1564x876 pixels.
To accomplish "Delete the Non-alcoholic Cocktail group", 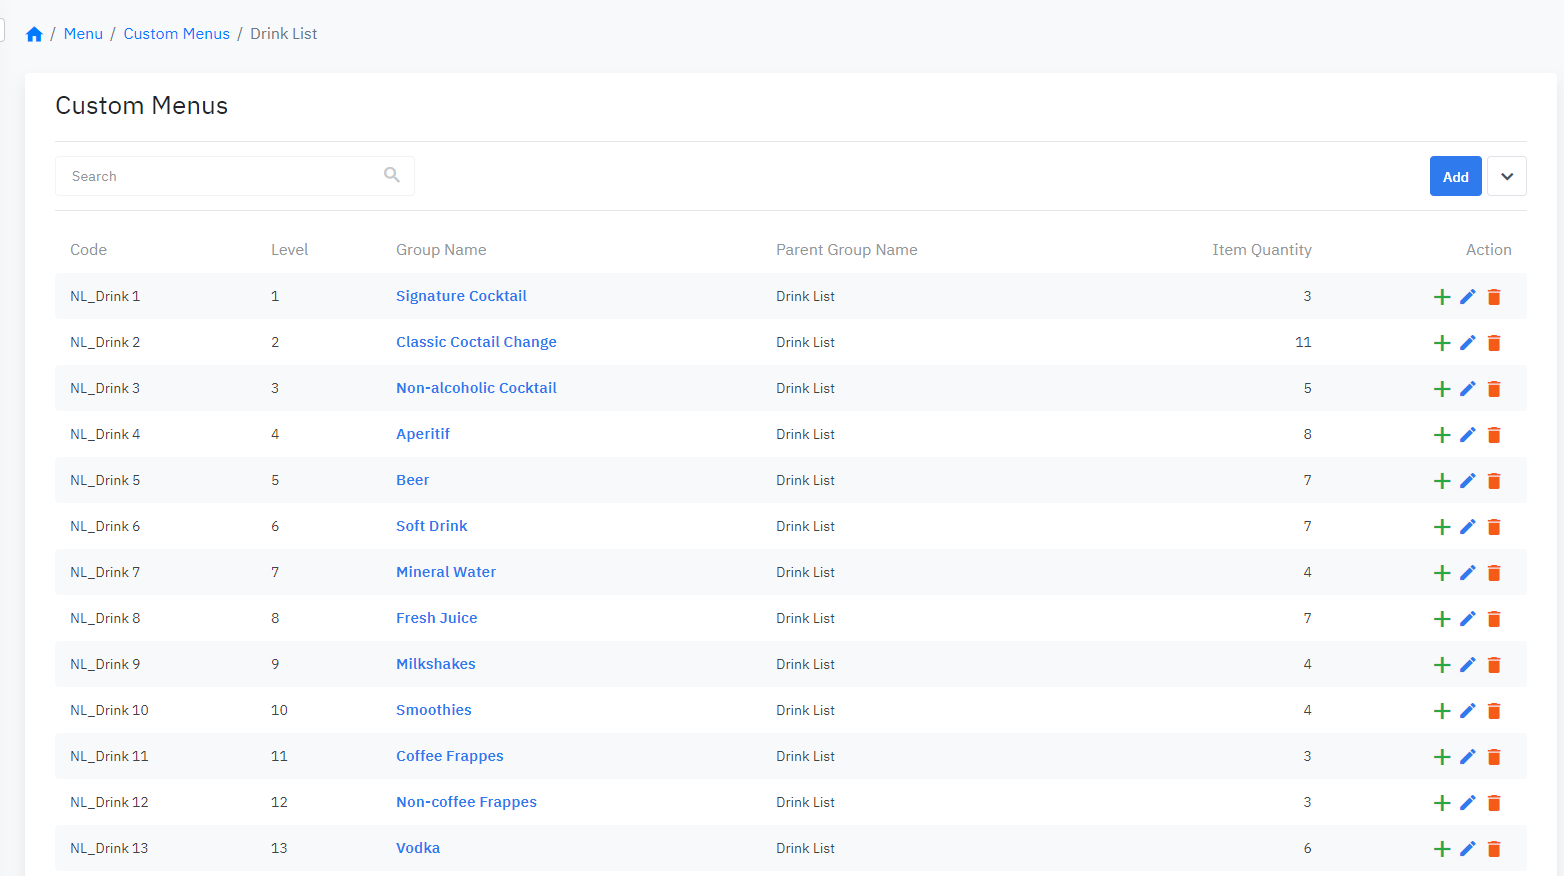I will [x=1493, y=389].
